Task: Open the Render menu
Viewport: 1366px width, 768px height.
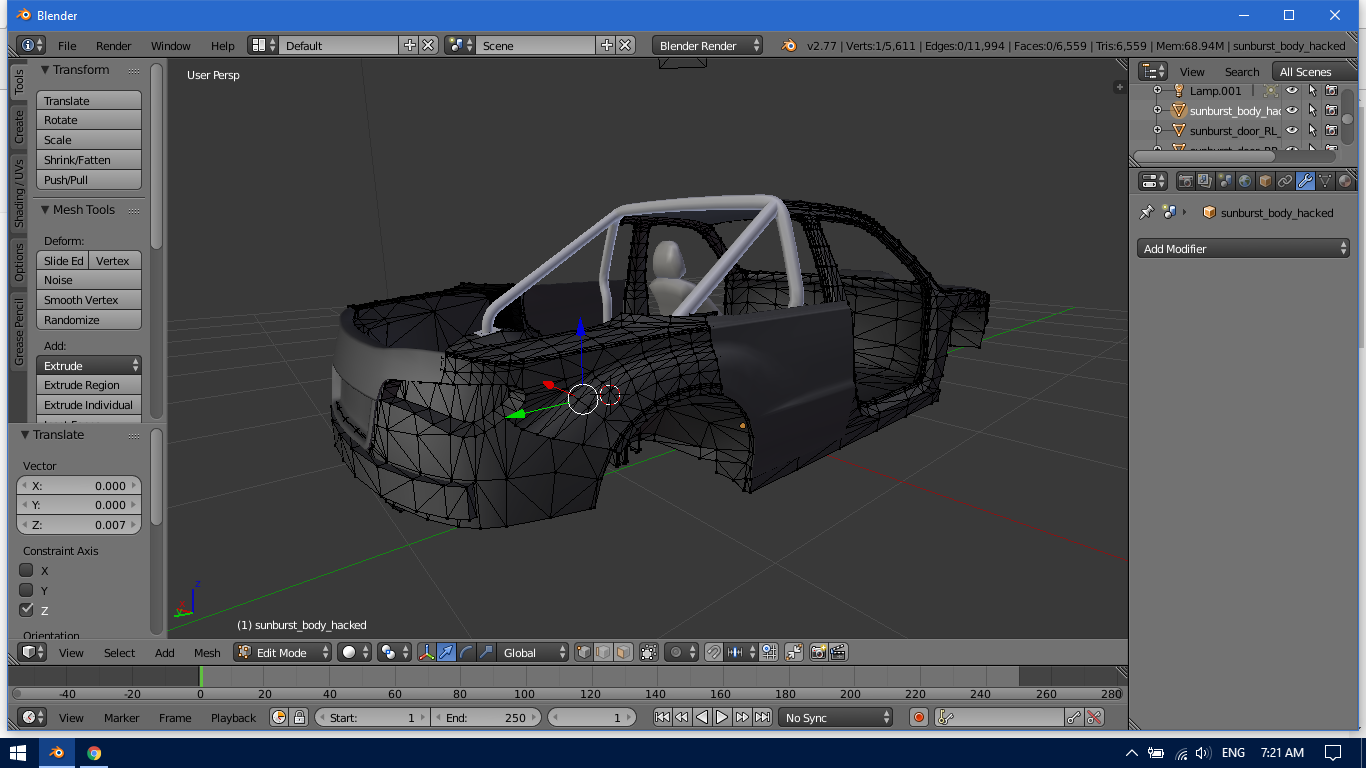Action: pyautogui.click(x=113, y=46)
